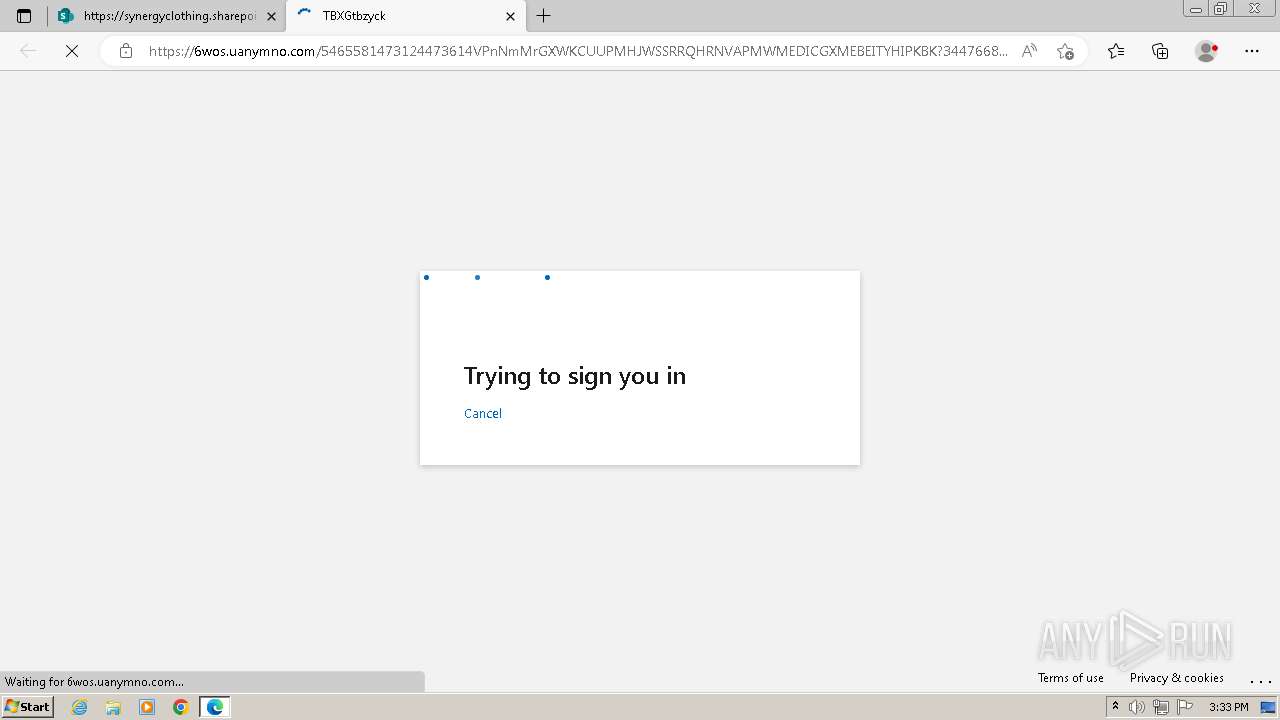The height and width of the screenshot is (720, 1280).
Task: Add this page to favorites
Action: coord(1065,51)
